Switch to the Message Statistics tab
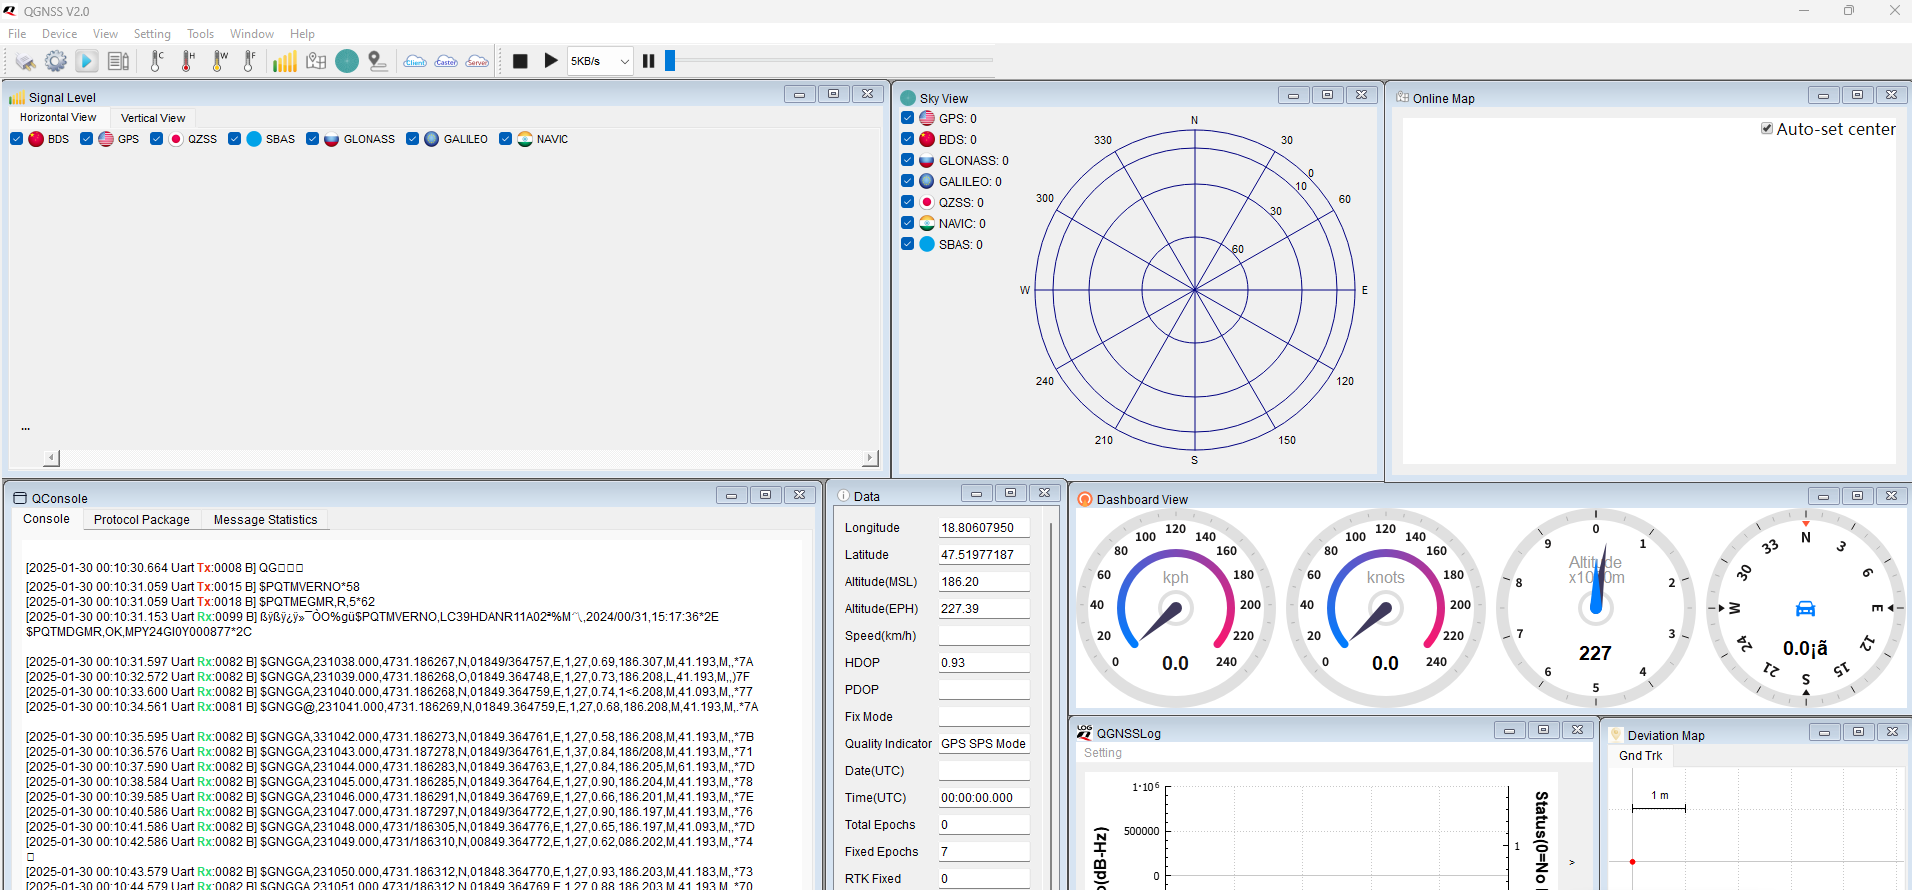The height and width of the screenshot is (890, 1912). point(265,520)
